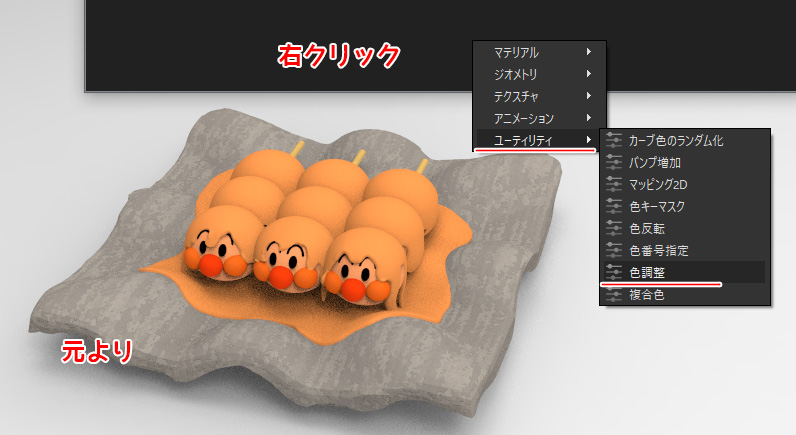Click the 複合色 utility node icon
The width and height of the screenshot is (796, 435).
point(614,294)
